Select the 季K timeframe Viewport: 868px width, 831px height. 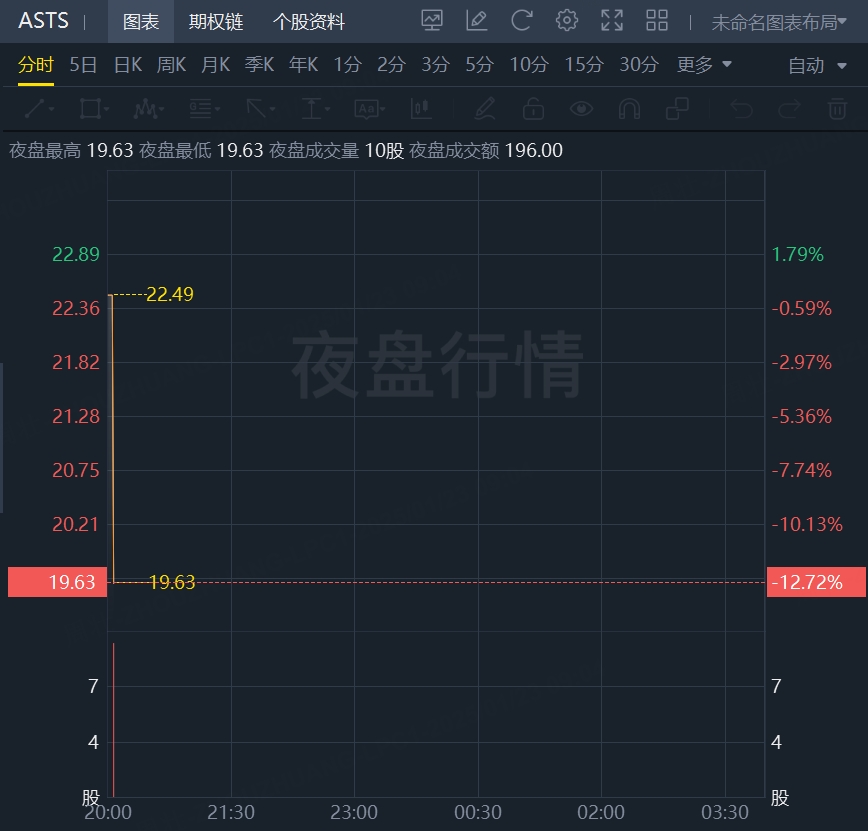click(x=259, y=65)
